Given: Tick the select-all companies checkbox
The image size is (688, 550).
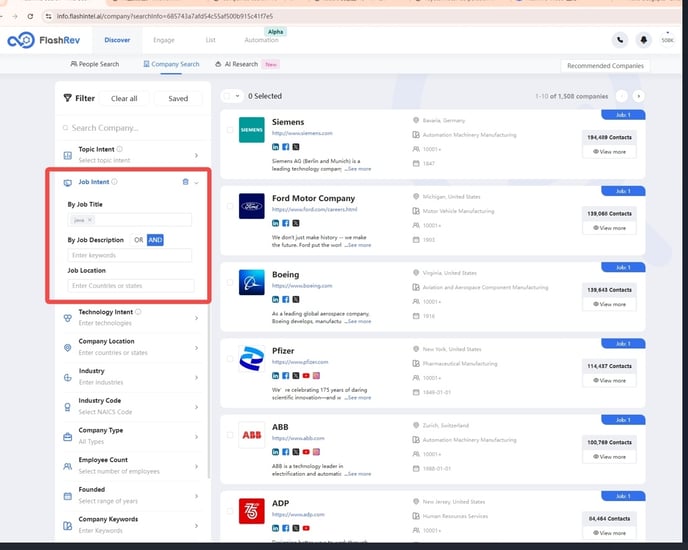Looking at the screenshot, I should [x=227, y=96].
